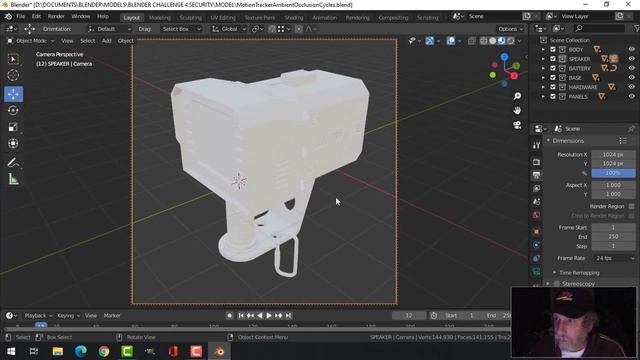The image size is (640, 360).
Task: Click the outliner search magnifier field
Action: click(599, 28)
